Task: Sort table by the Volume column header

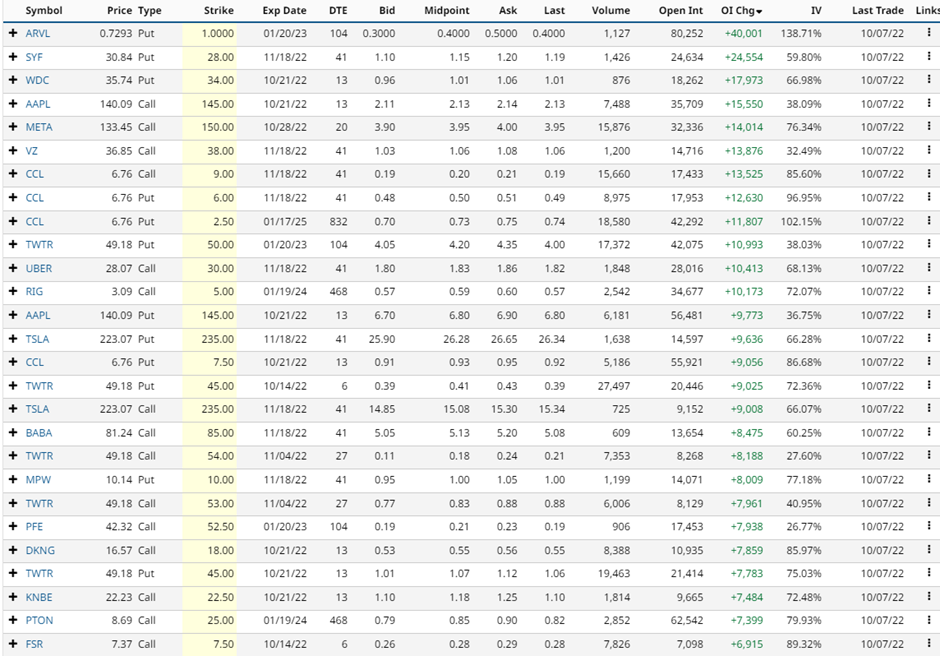Action: [610, 10]
